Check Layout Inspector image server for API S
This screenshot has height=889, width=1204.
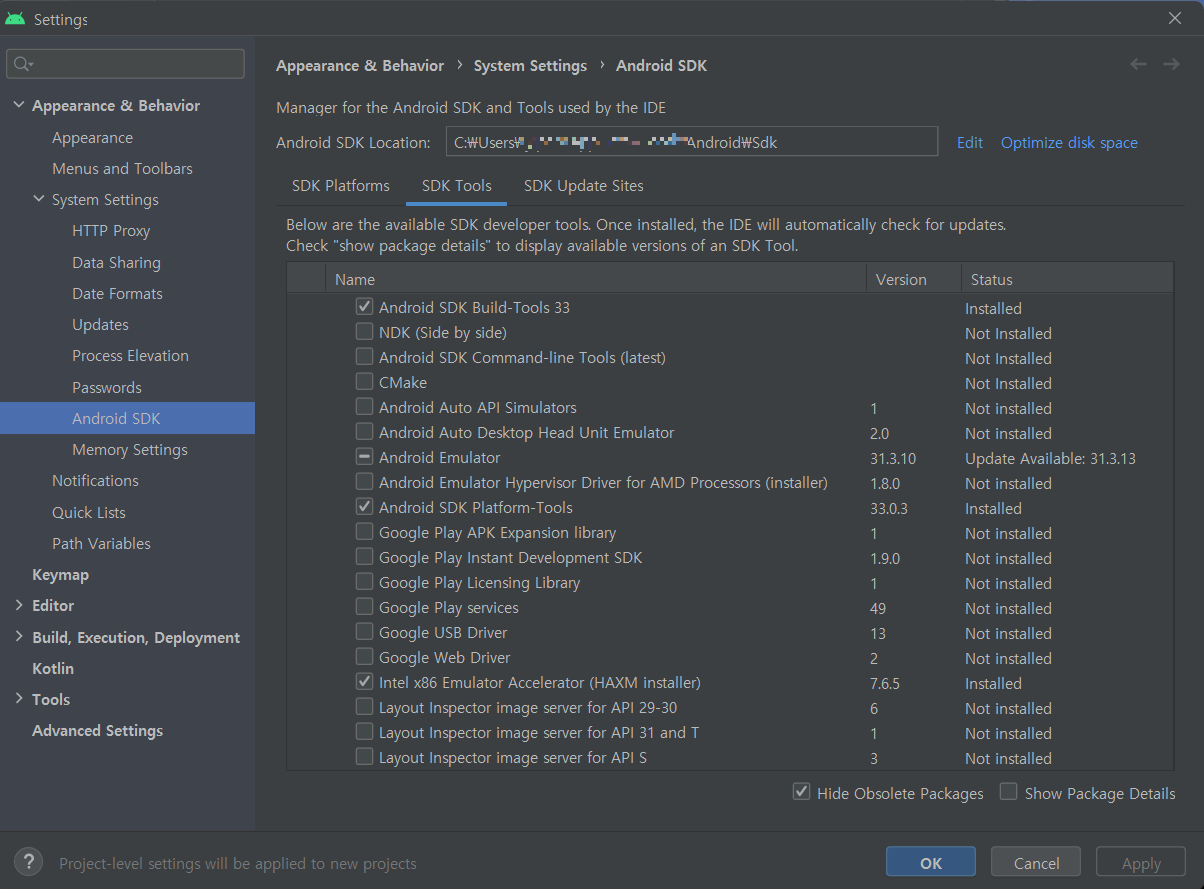[364, 757]
